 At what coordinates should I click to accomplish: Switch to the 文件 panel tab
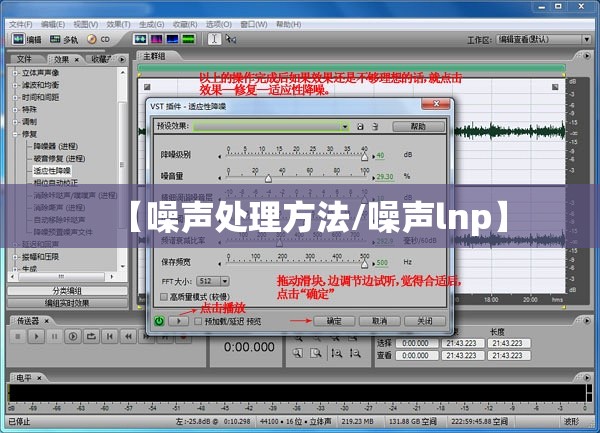(24, 59)
